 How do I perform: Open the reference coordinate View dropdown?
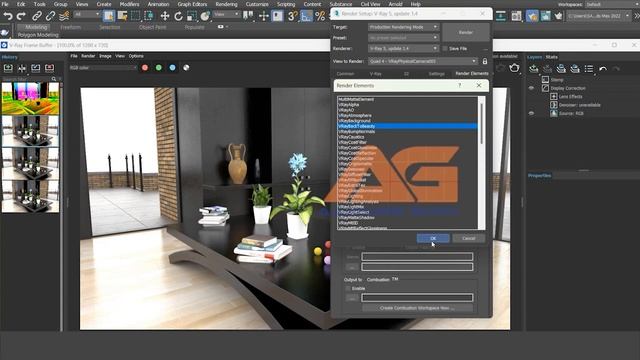click(227, 15)
